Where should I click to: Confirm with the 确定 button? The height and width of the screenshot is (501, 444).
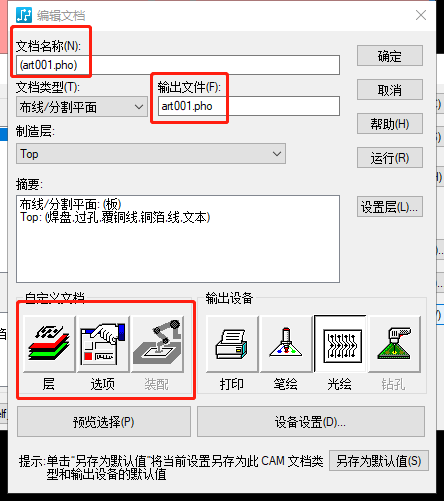pos(390,56)
